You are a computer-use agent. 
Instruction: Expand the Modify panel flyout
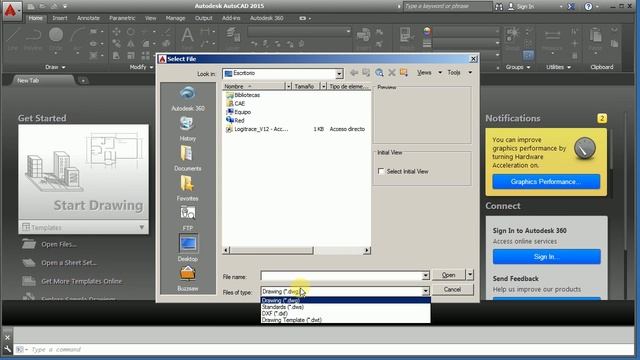pyautogui.click(x=141, y=67)
